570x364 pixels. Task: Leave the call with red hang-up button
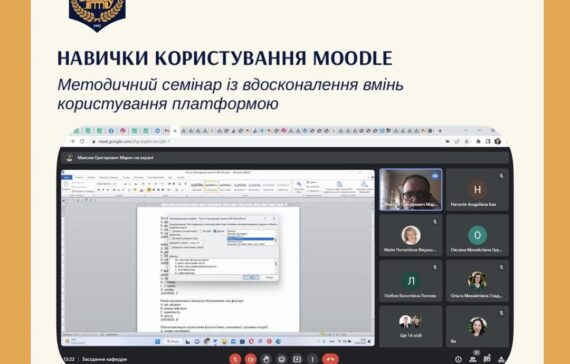[x=330, y=359]
